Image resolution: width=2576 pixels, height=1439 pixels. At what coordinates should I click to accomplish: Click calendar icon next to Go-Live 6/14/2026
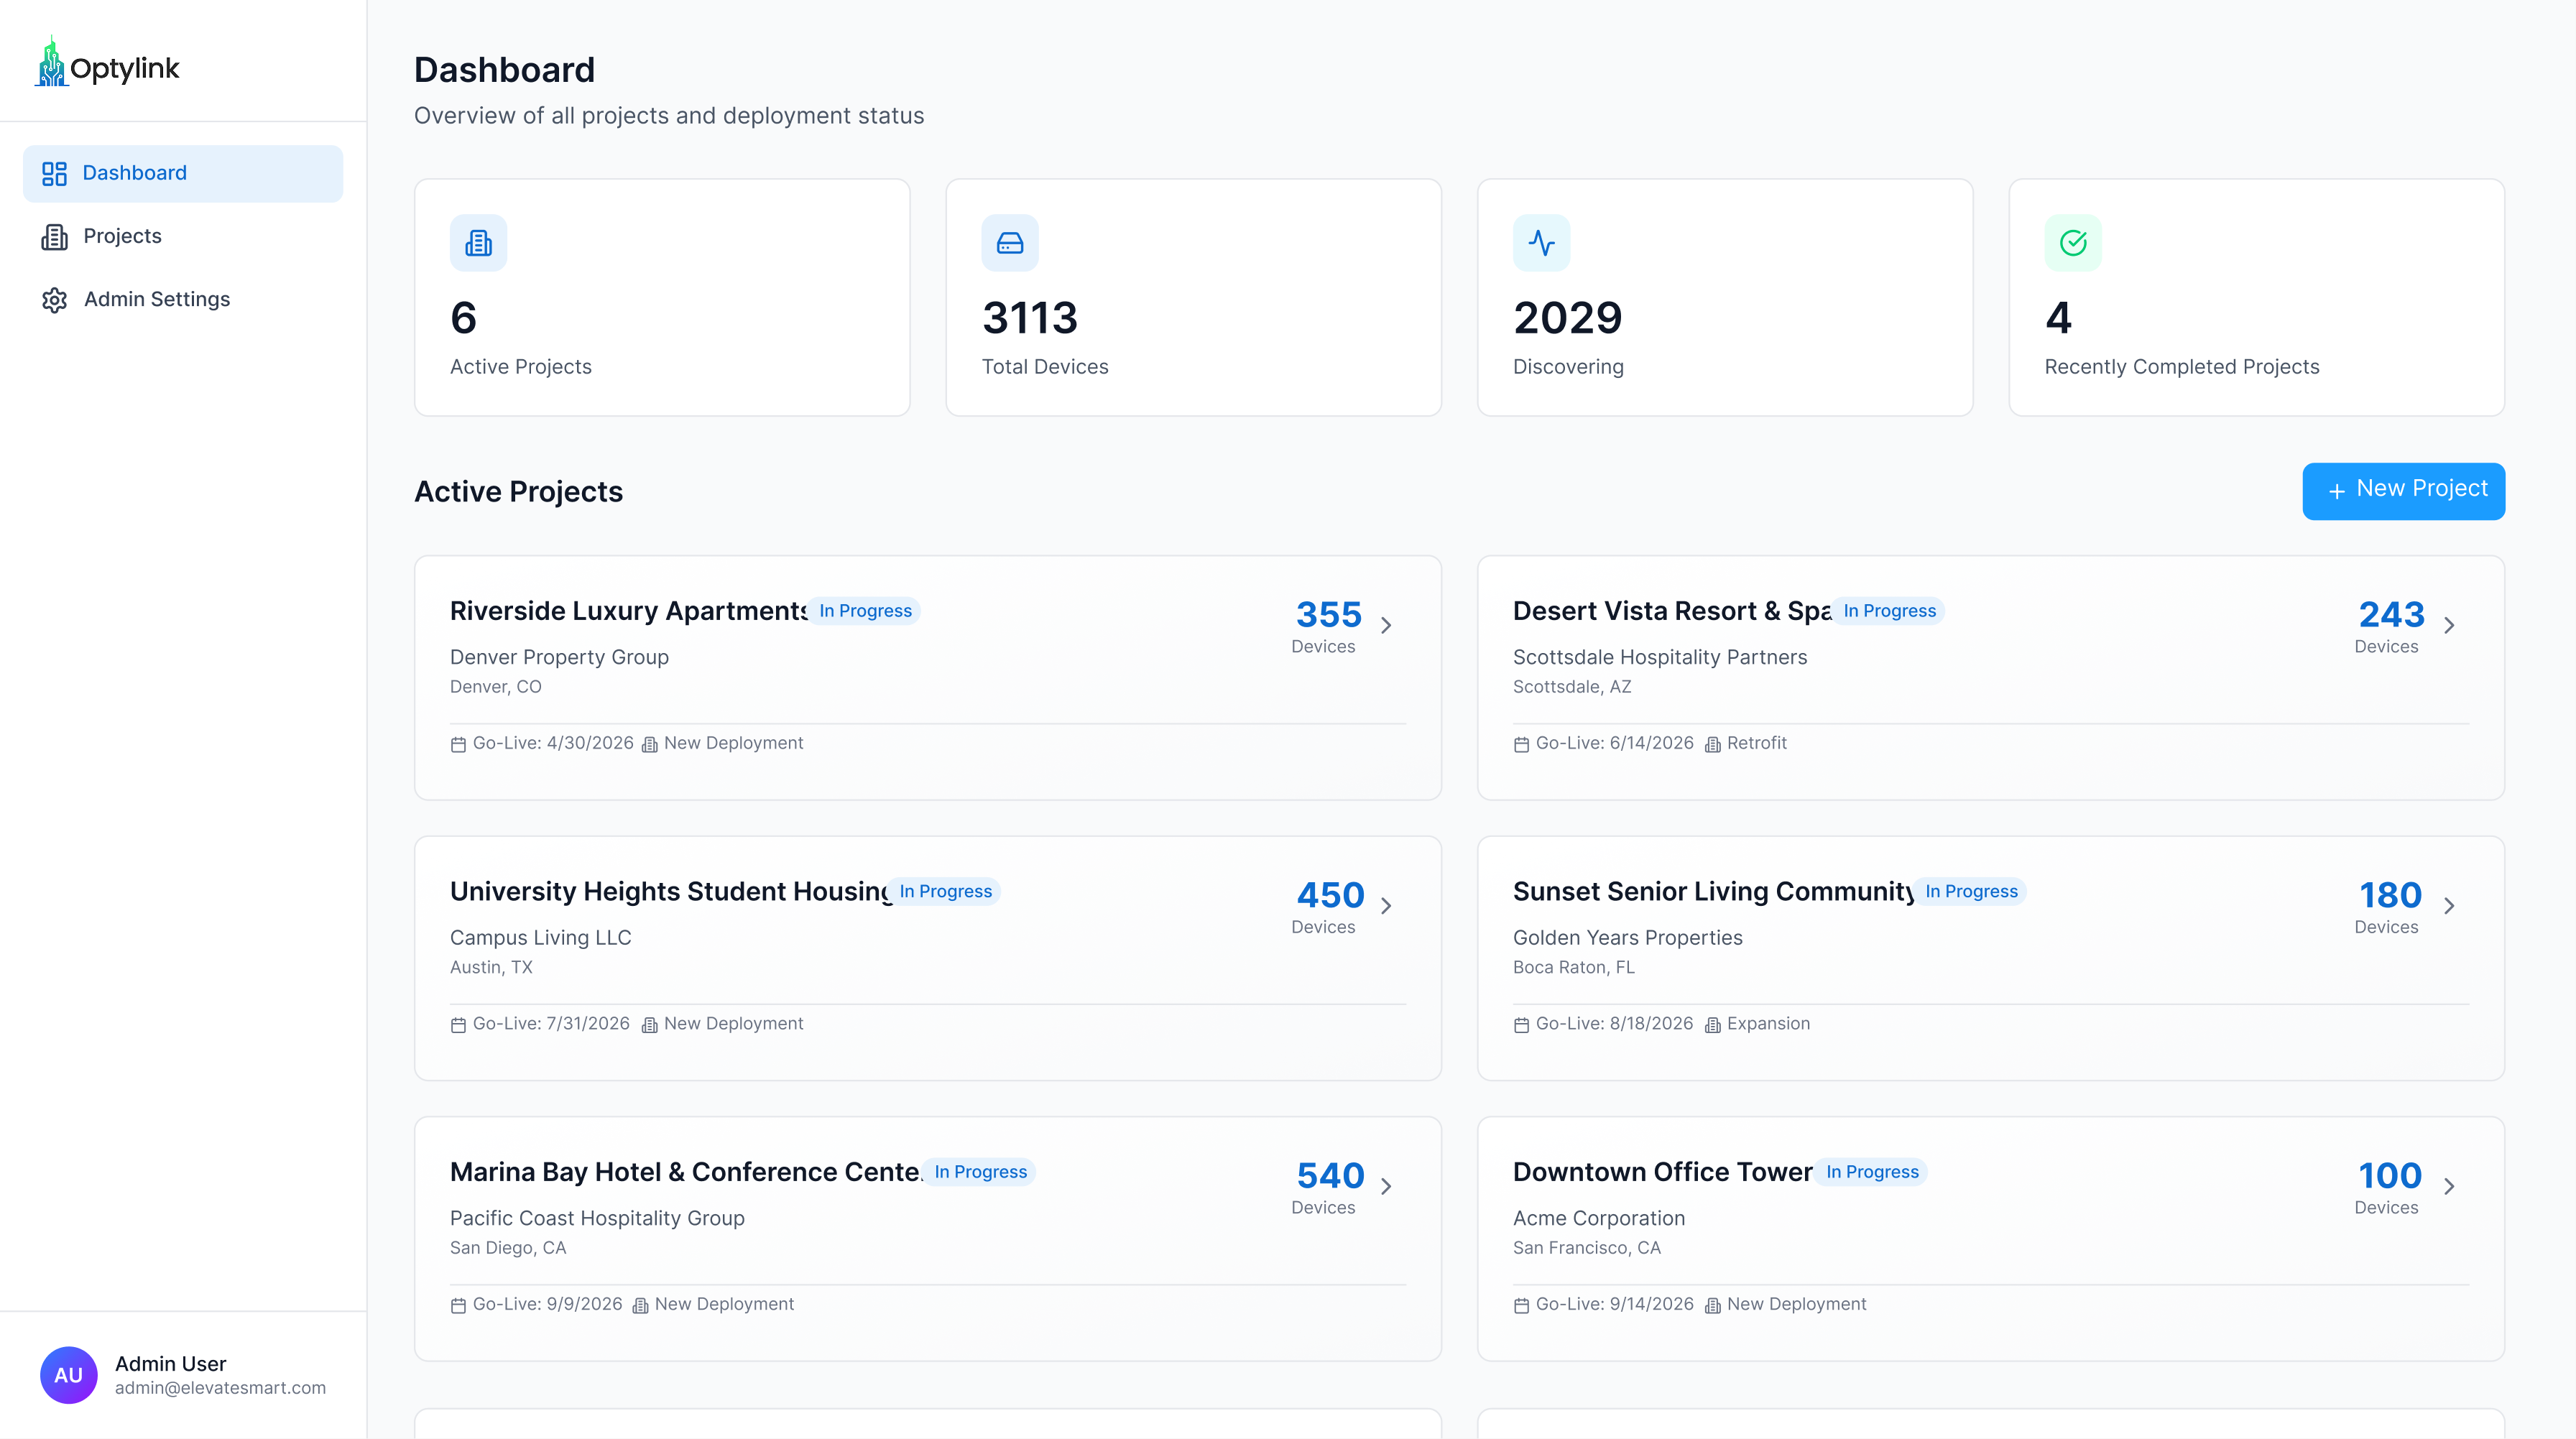tap(1521, 744)
